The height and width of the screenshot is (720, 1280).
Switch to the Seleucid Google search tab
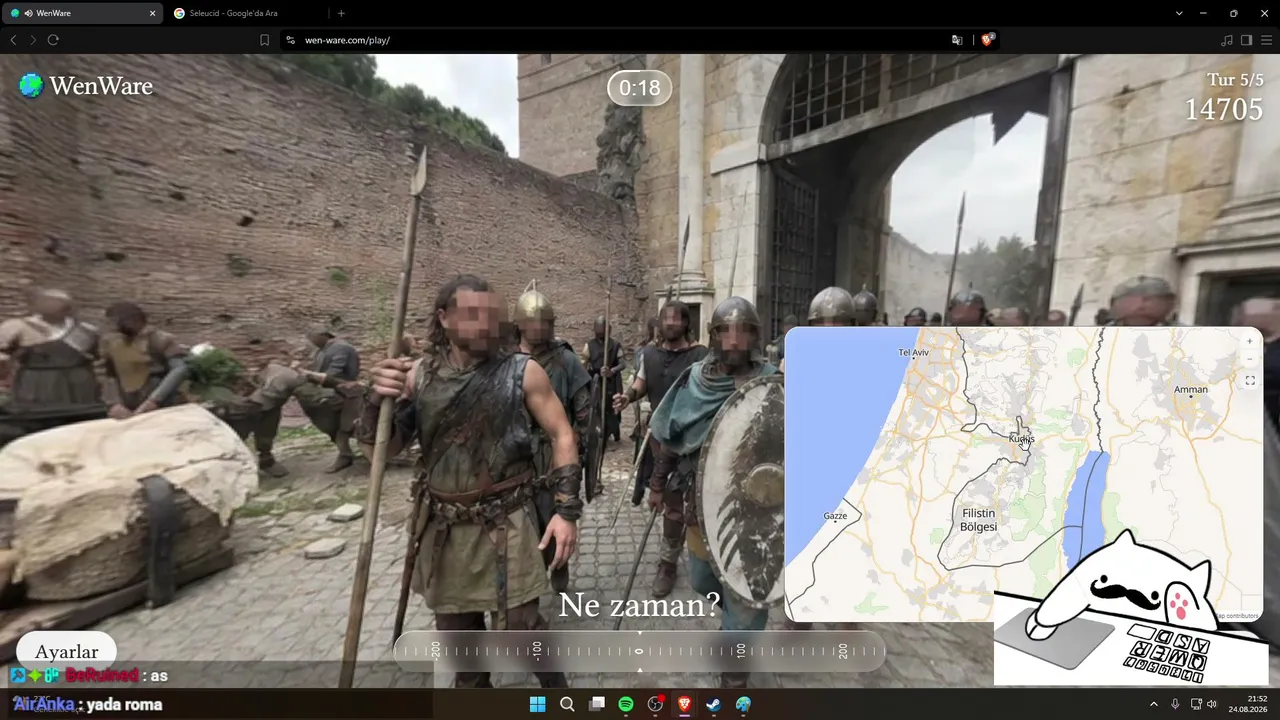(x=247, y=13)
